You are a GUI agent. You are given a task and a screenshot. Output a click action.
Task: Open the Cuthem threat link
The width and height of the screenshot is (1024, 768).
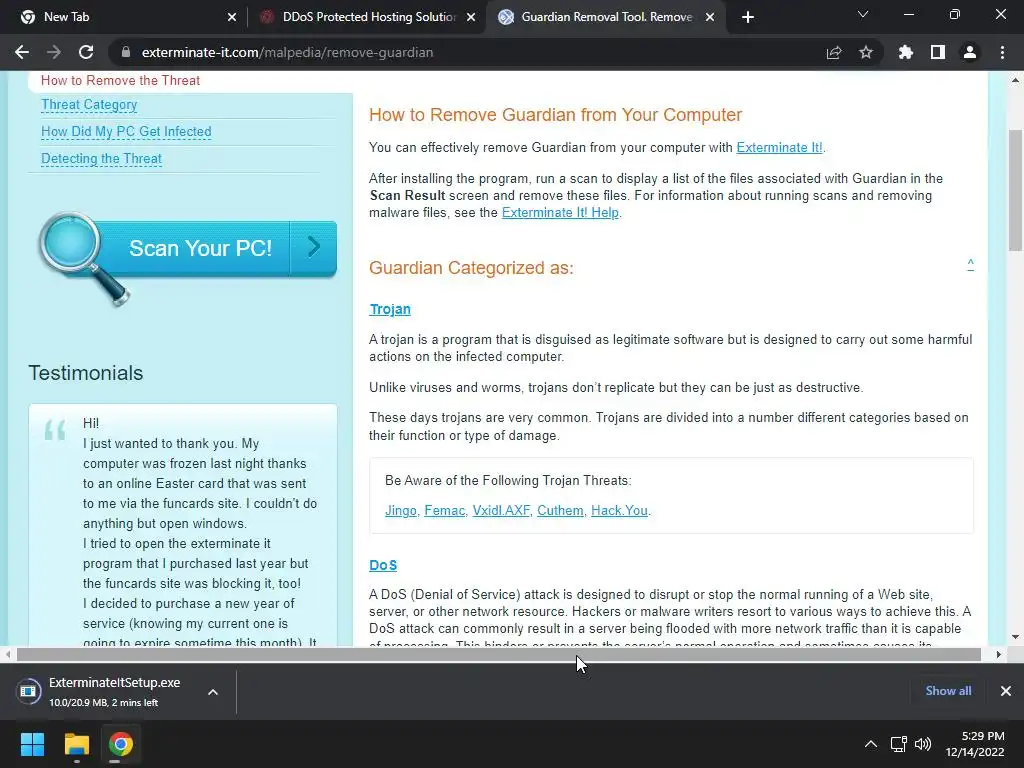tap(560, 511)
